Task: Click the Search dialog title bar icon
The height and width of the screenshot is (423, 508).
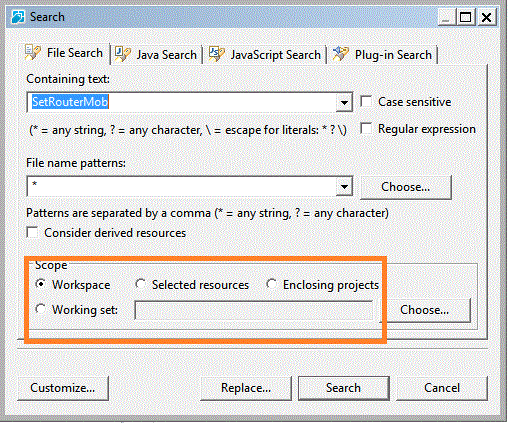Action: coord(18,17)
